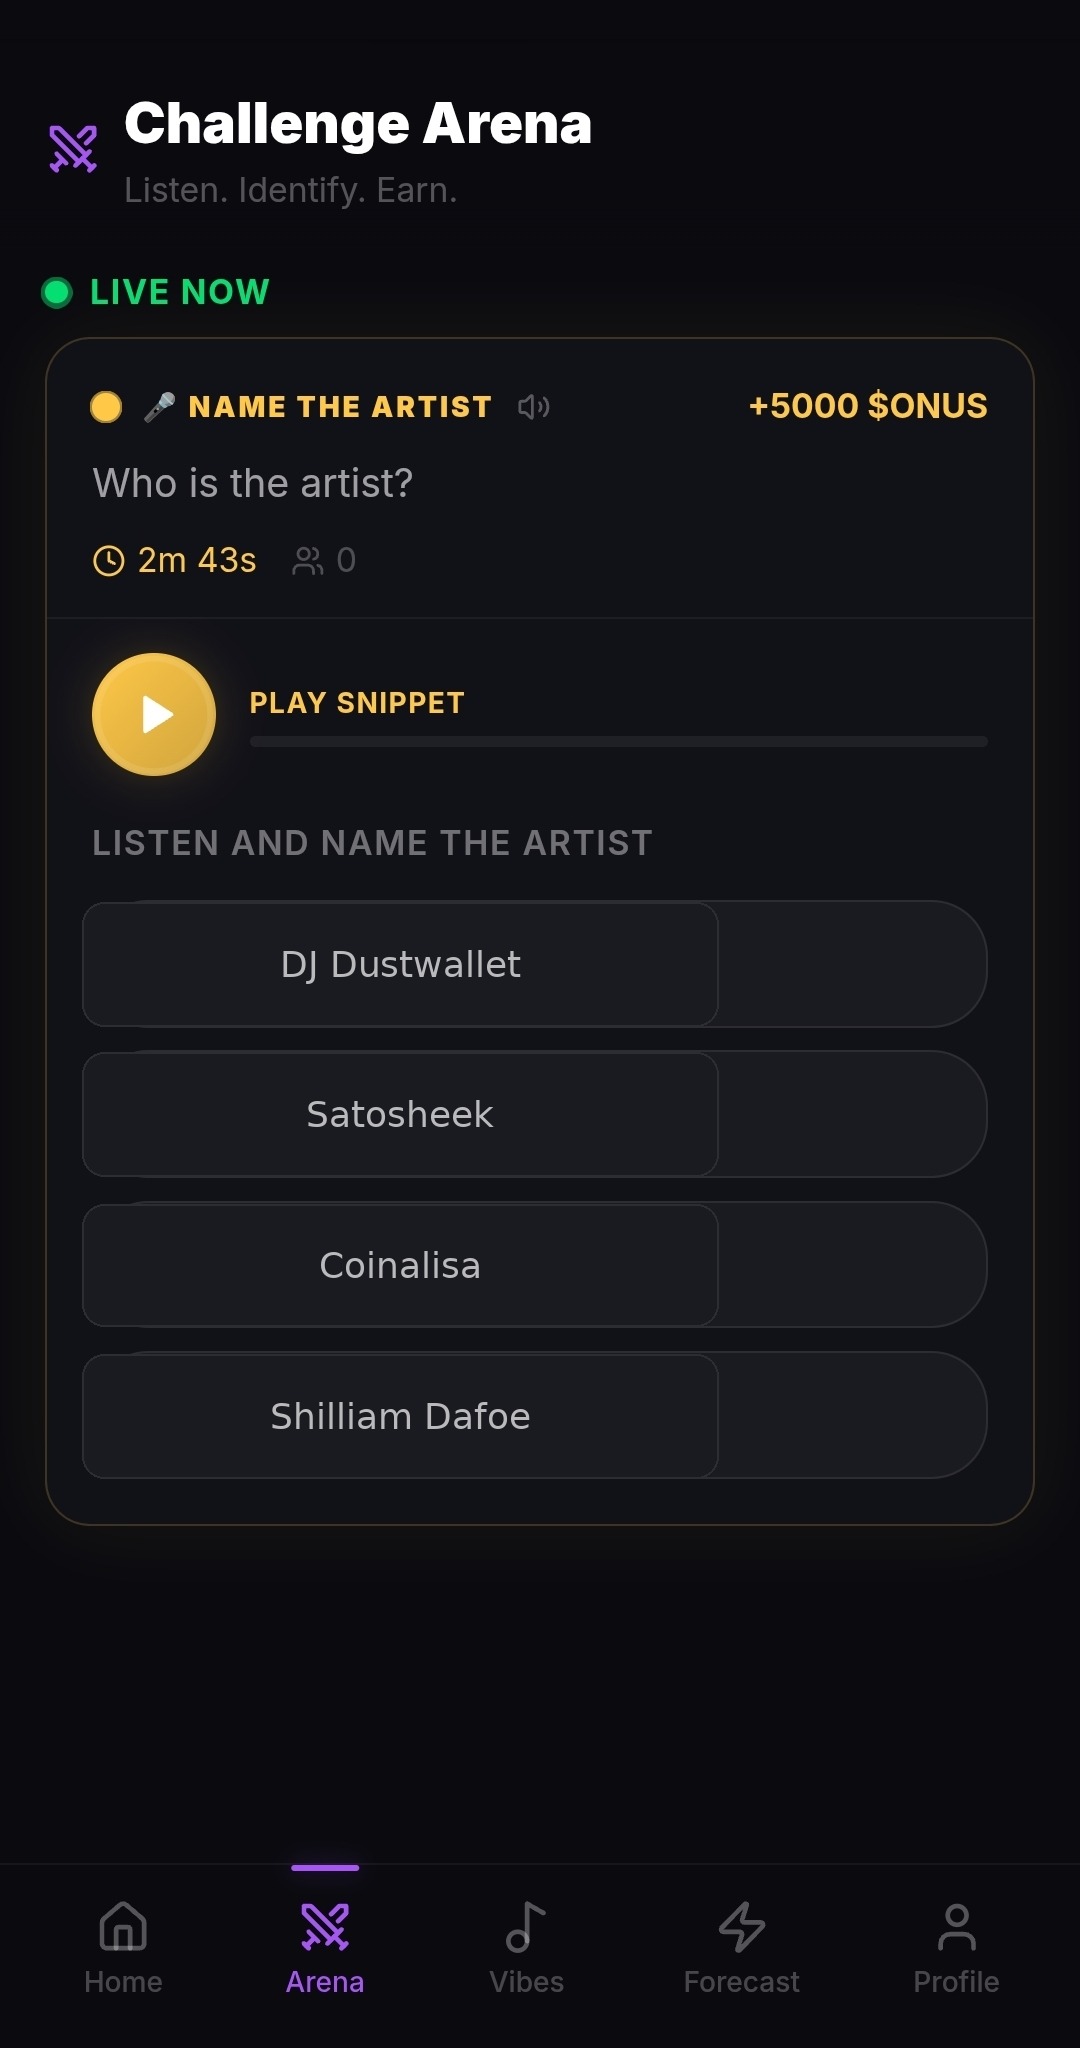Screen dimensions: 1080x2048
Task: Click the microphone icon in challenge header
Action: tap(159, 406)
